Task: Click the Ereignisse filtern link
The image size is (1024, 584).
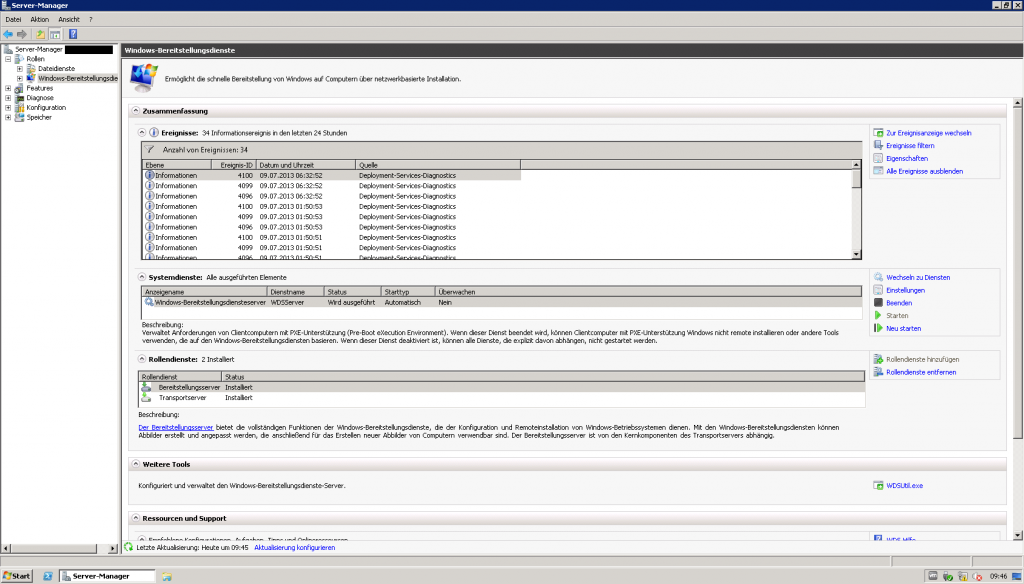Action: pyautogui.click(x=910, y=146)
